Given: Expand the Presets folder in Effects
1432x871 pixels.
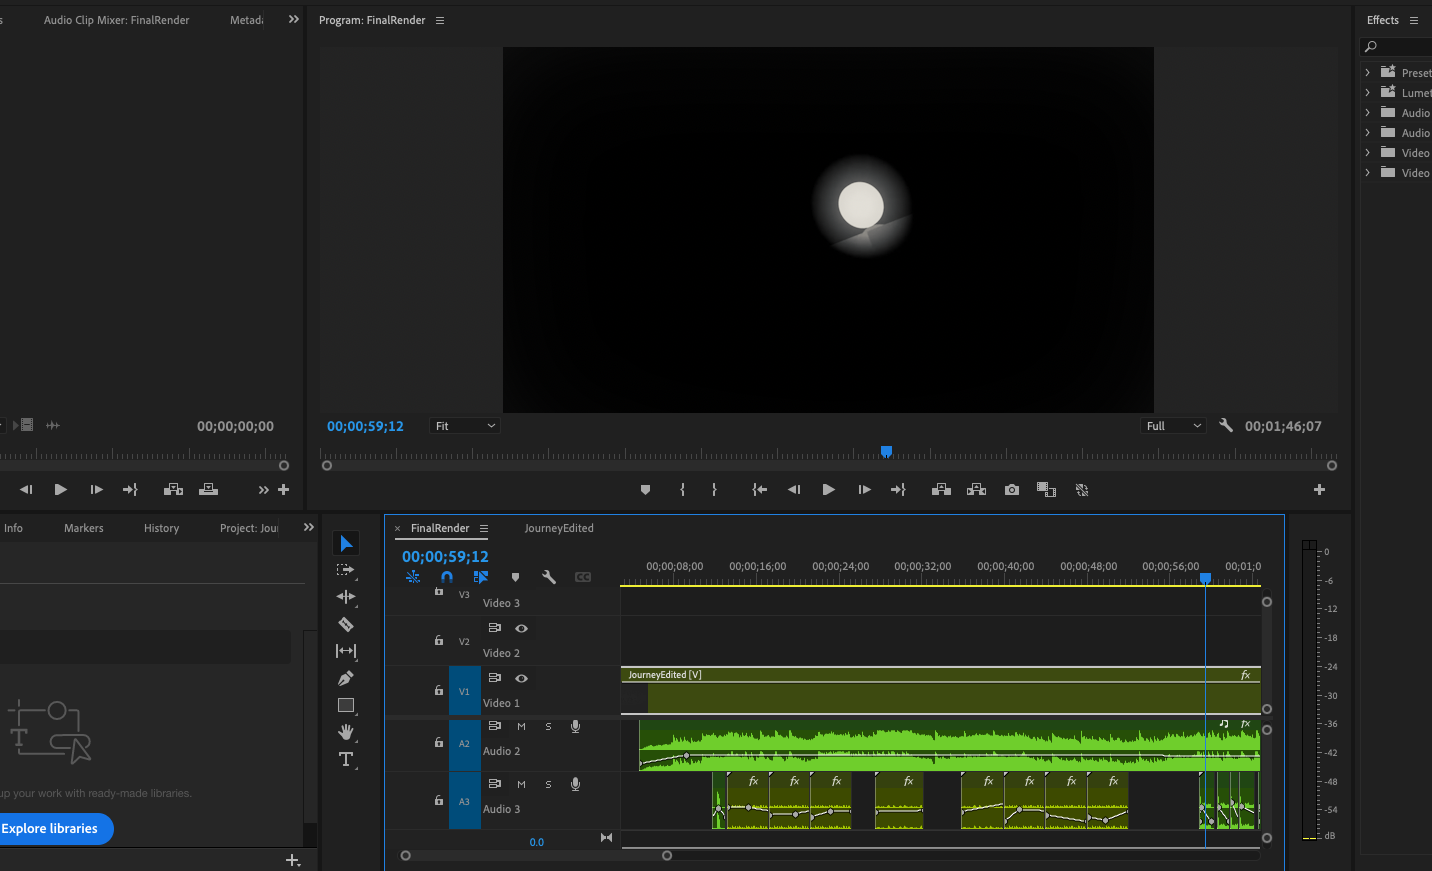Looking at the screenshot, I should coord(1368,72).
